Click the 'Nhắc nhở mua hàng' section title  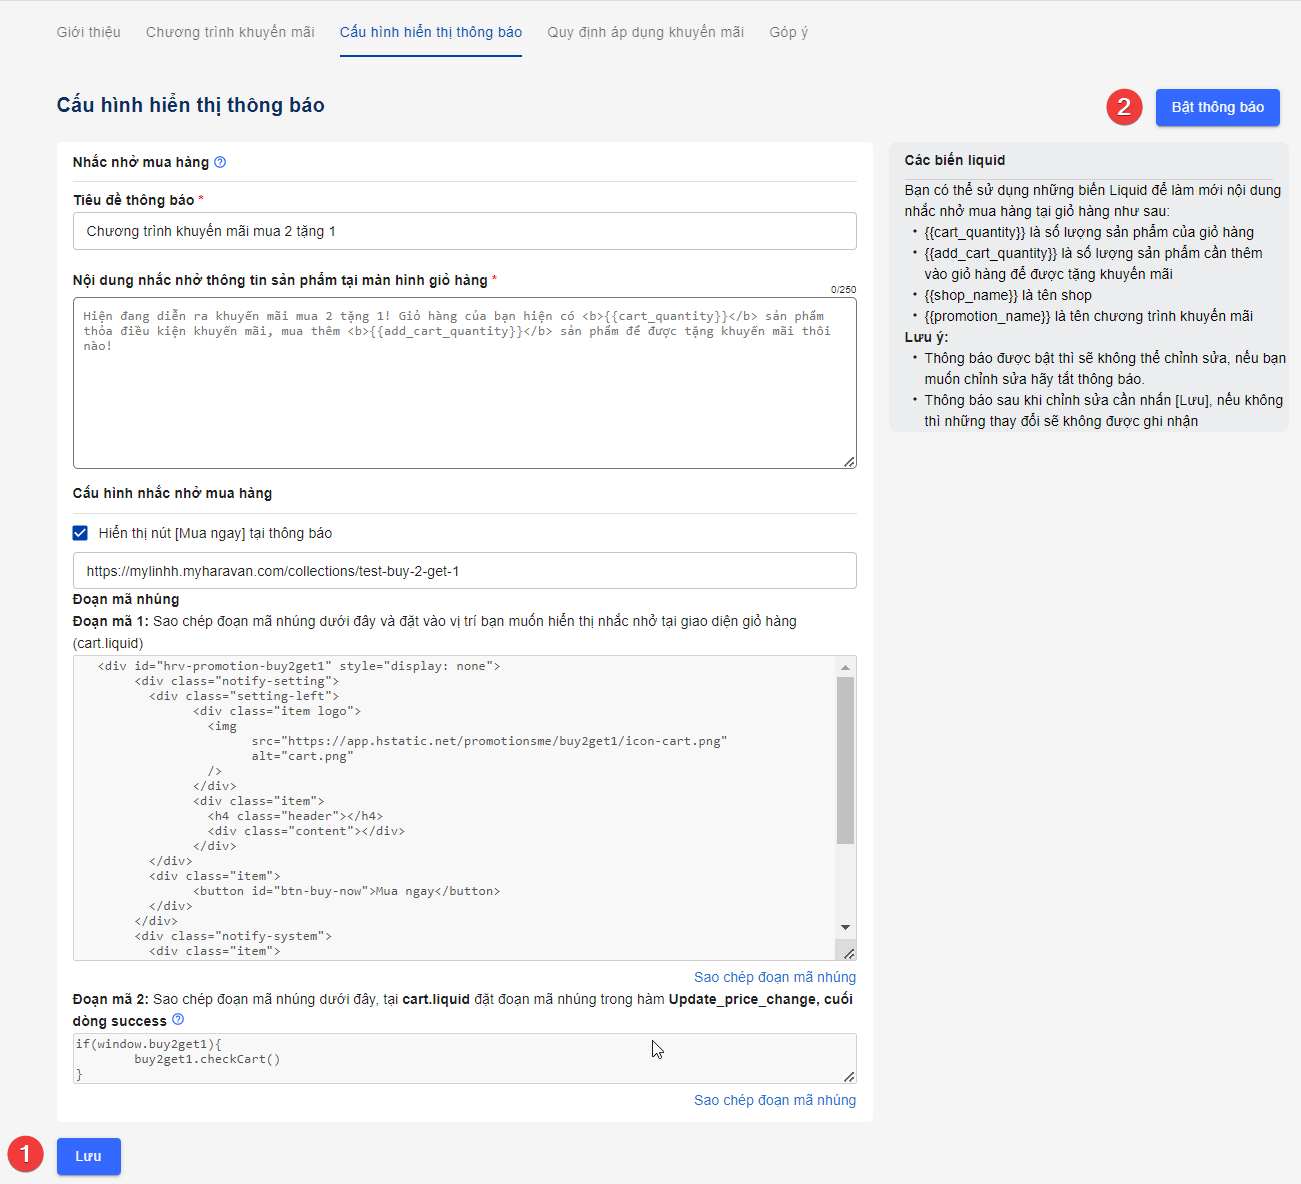[x=141, y=162]
